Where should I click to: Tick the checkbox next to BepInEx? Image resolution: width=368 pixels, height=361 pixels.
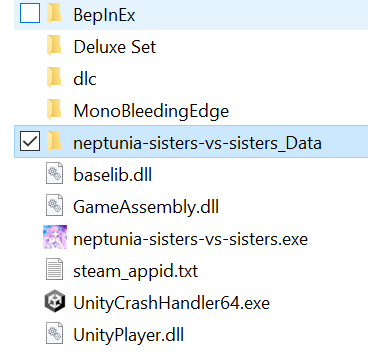point(30,13)
